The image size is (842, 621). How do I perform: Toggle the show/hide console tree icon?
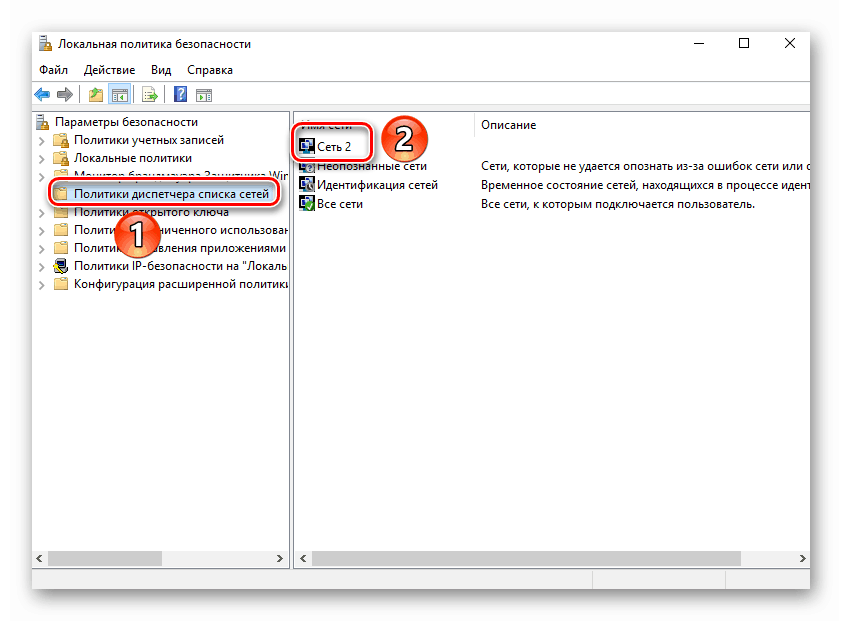(119, 95)
